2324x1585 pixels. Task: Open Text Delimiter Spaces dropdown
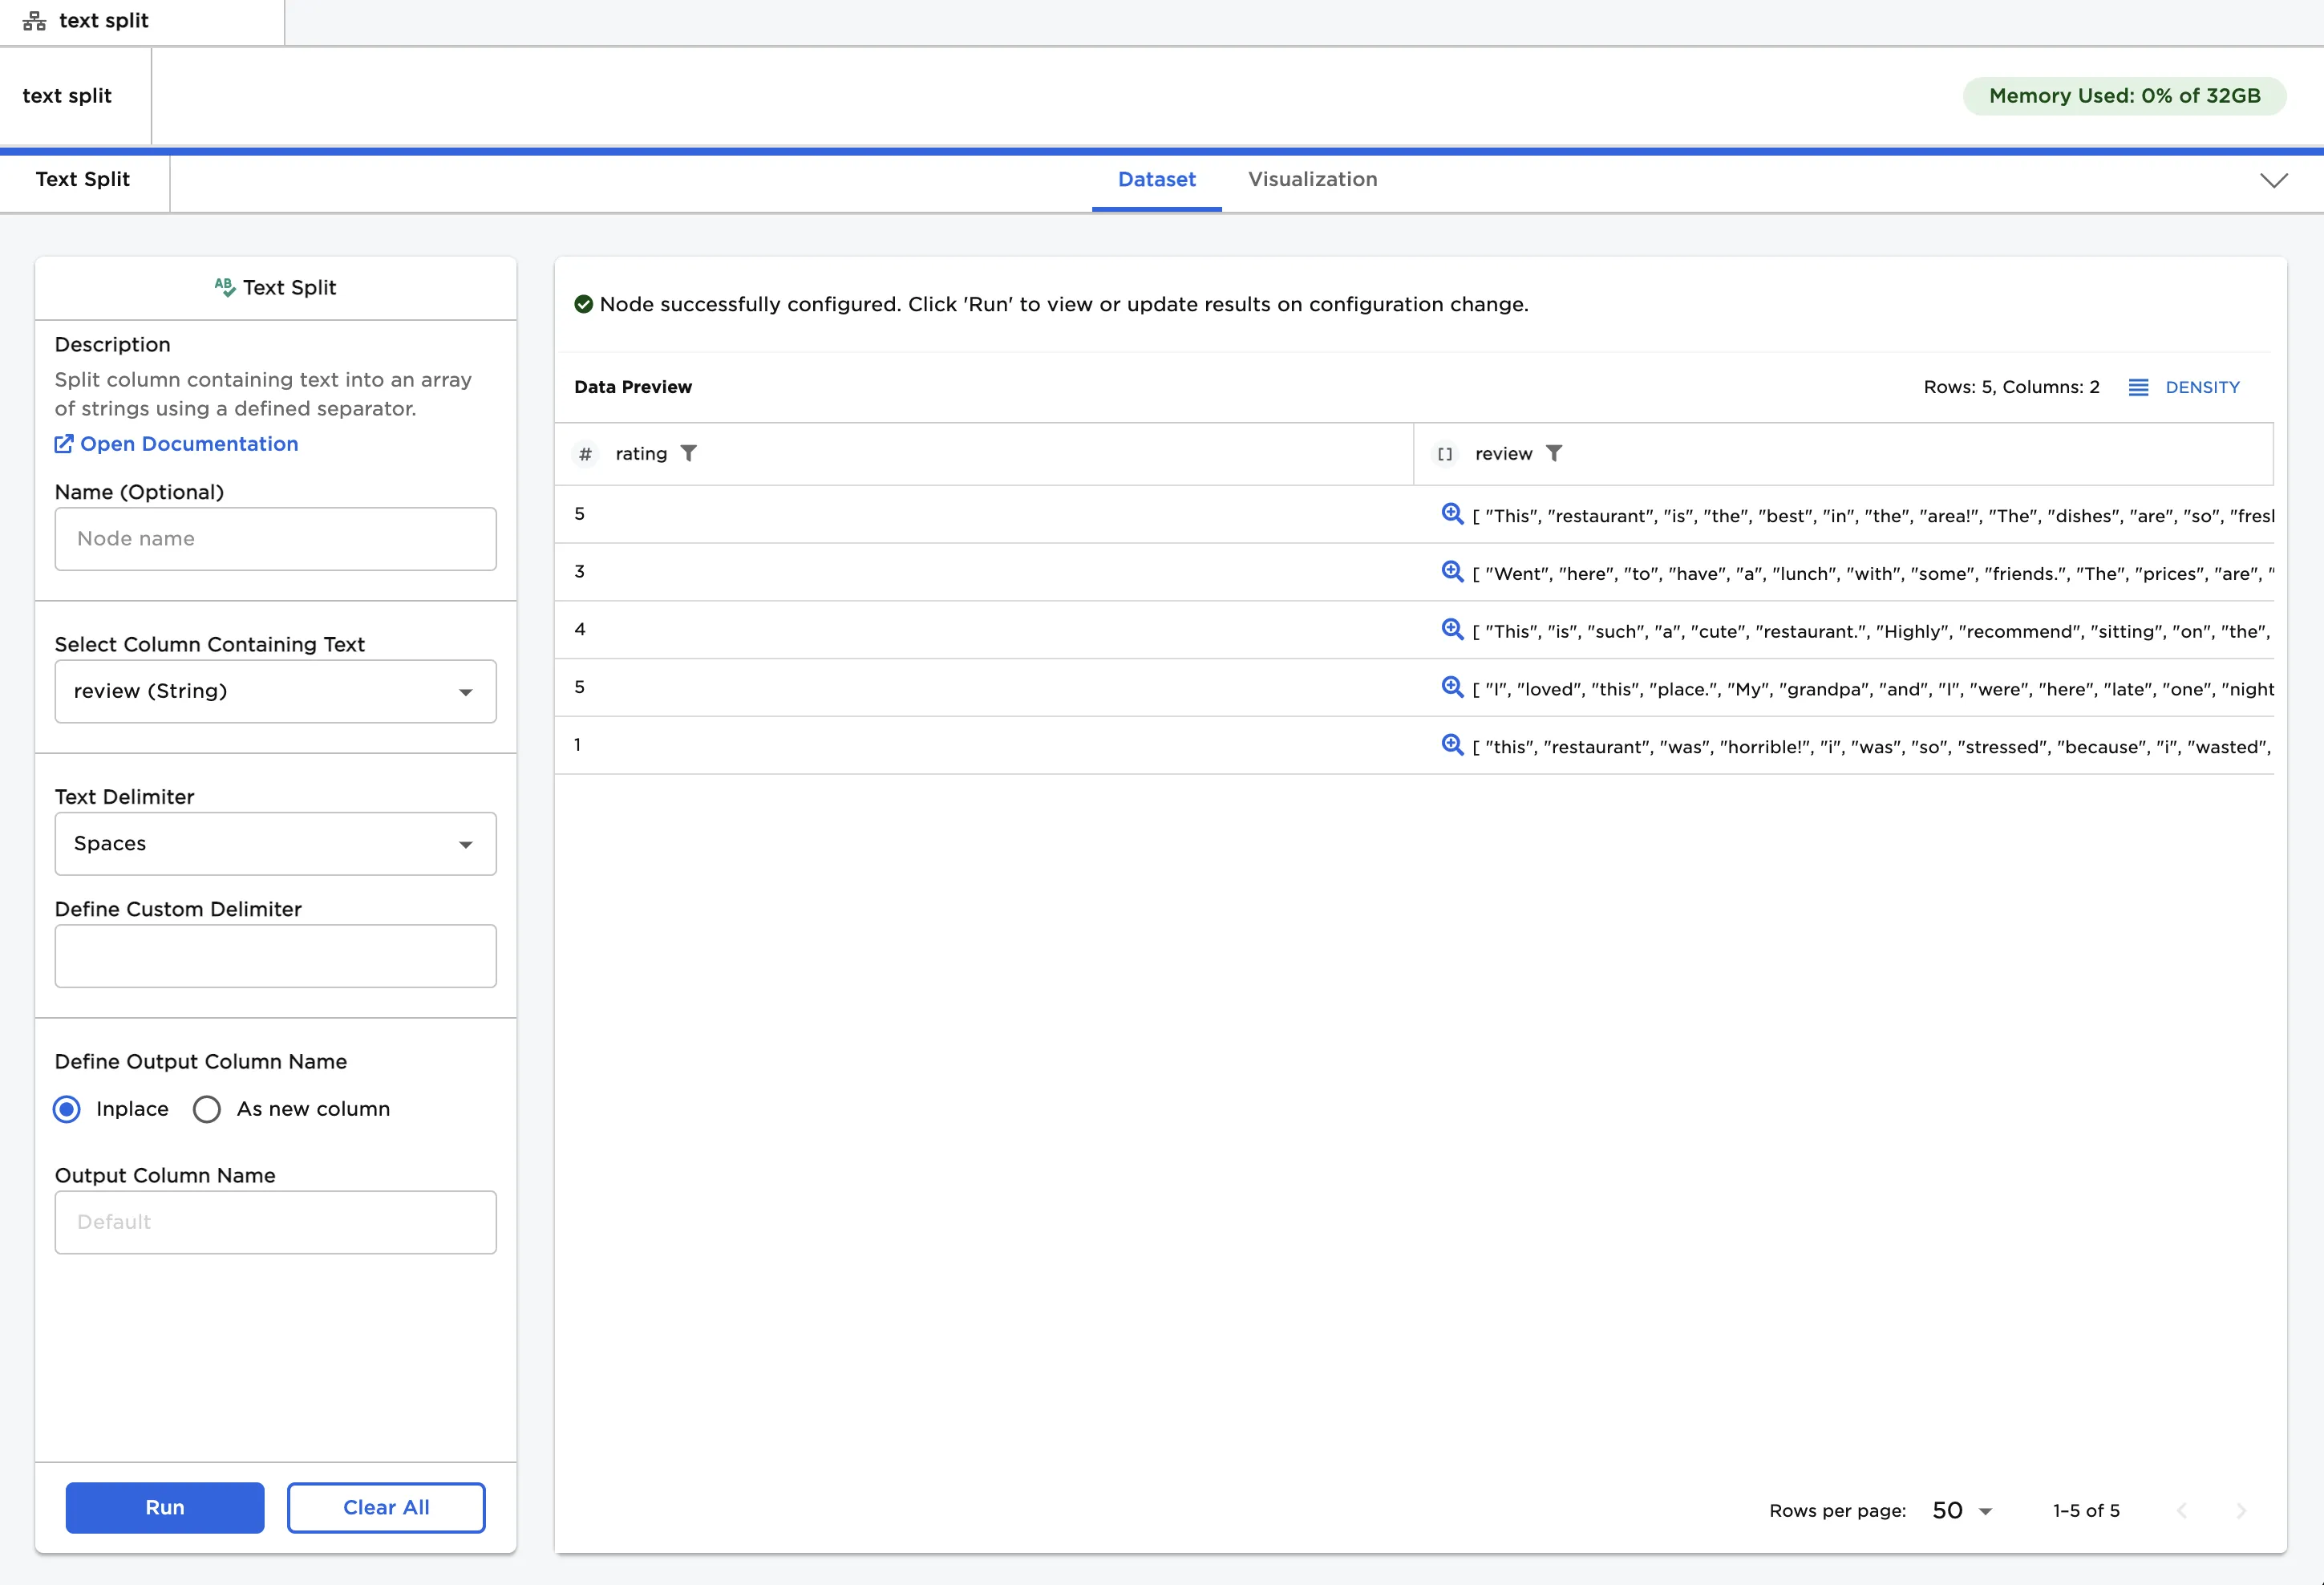[275, 844]
